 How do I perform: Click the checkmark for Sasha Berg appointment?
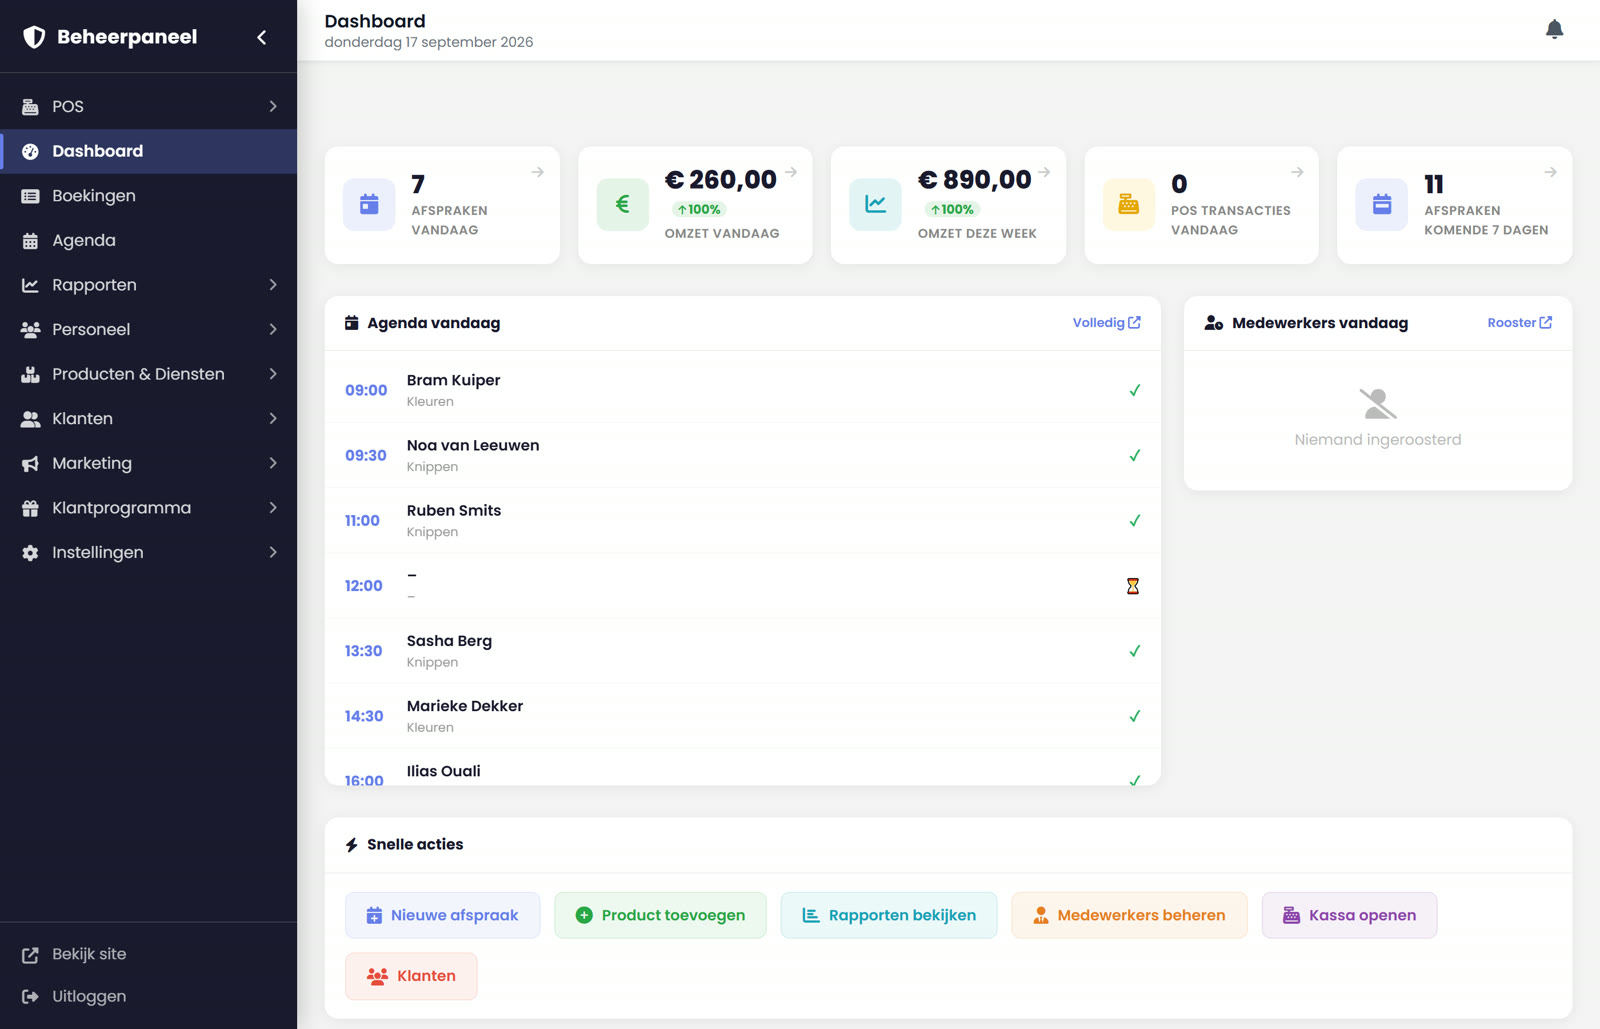click(x=1135, y=651)
